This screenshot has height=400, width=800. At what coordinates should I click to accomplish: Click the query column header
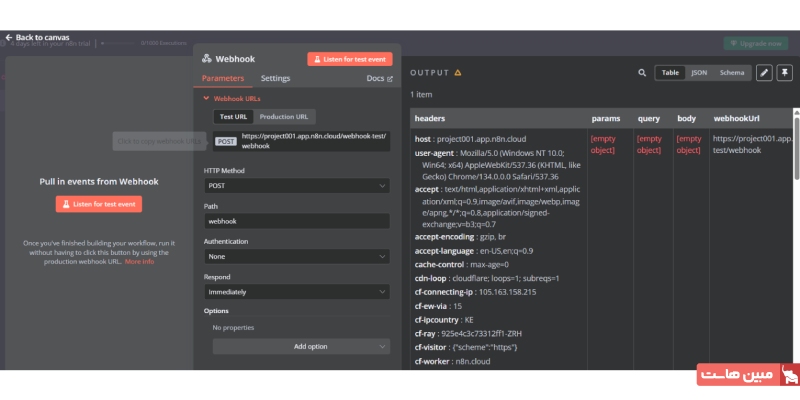tap(648, 118)
